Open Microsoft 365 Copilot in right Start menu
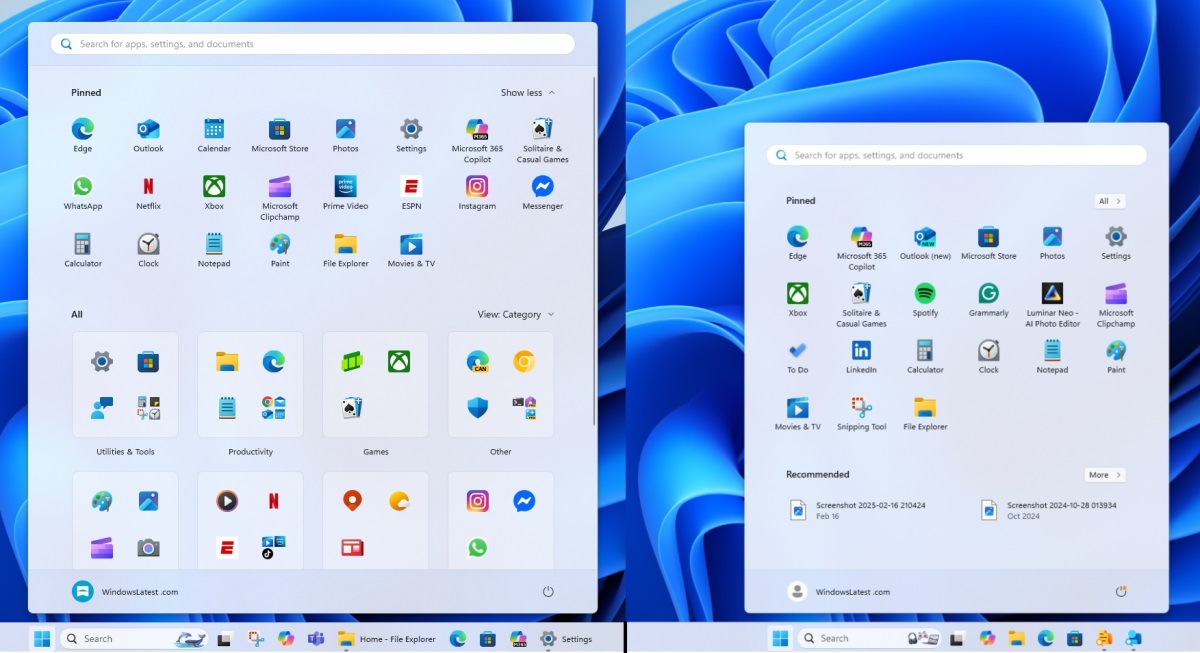The height and width of the screenshot is (653, 1200). (x=861, y=248)
